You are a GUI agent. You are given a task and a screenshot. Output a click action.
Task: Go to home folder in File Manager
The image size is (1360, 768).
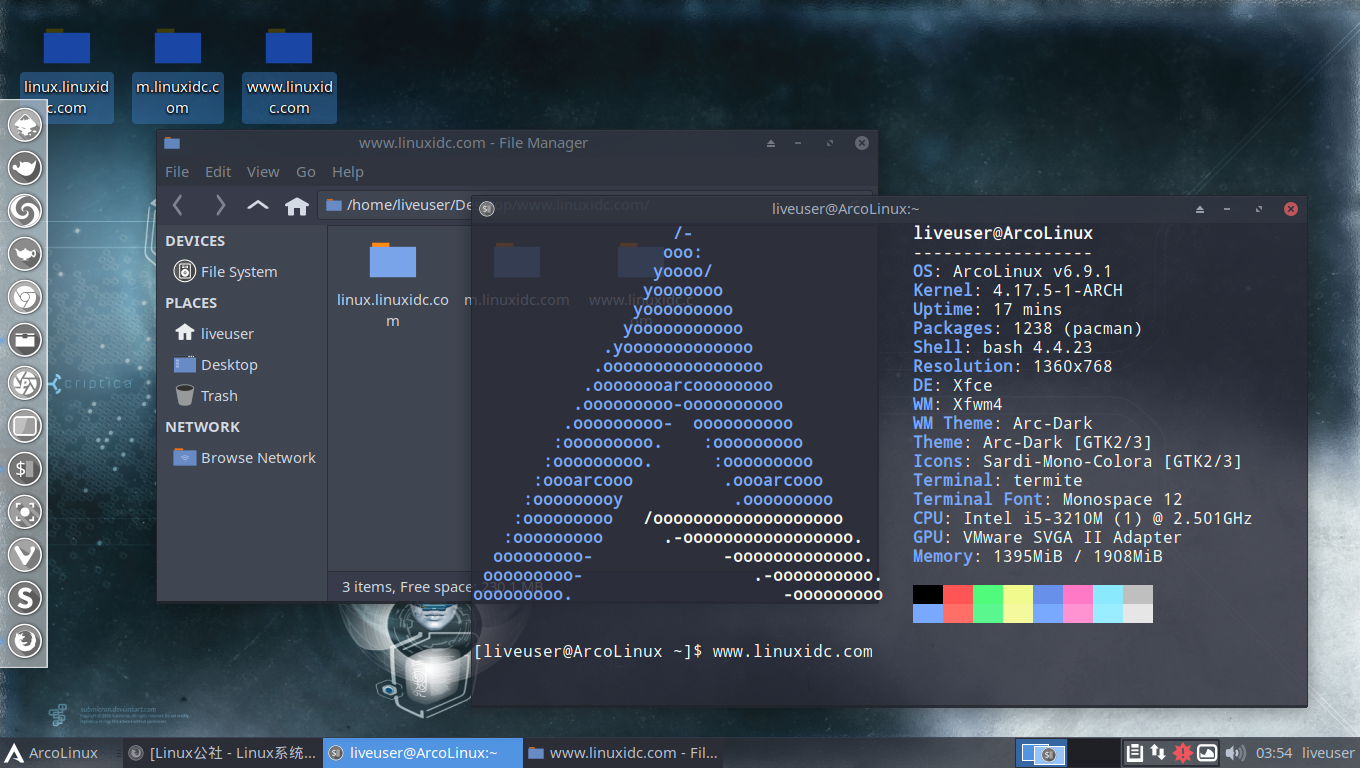(x=297, y=206)
